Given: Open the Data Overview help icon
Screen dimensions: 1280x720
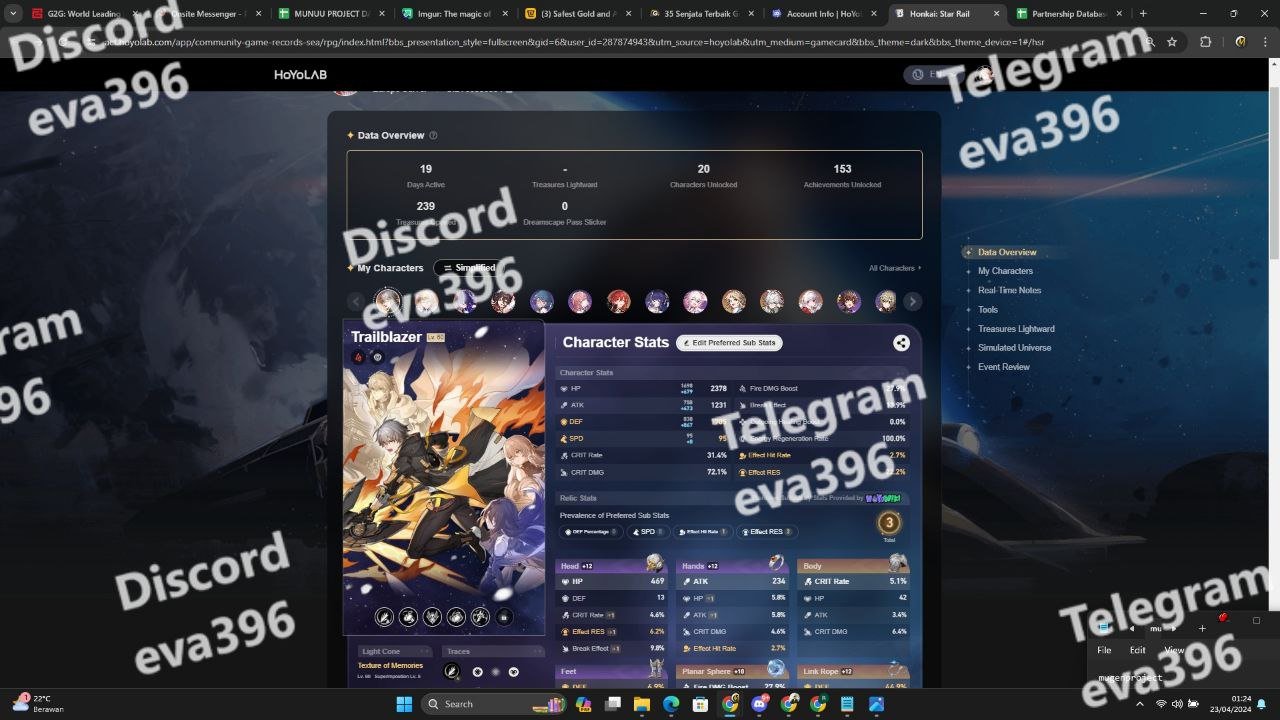Looking at the screenshot, I should (433, 135).
